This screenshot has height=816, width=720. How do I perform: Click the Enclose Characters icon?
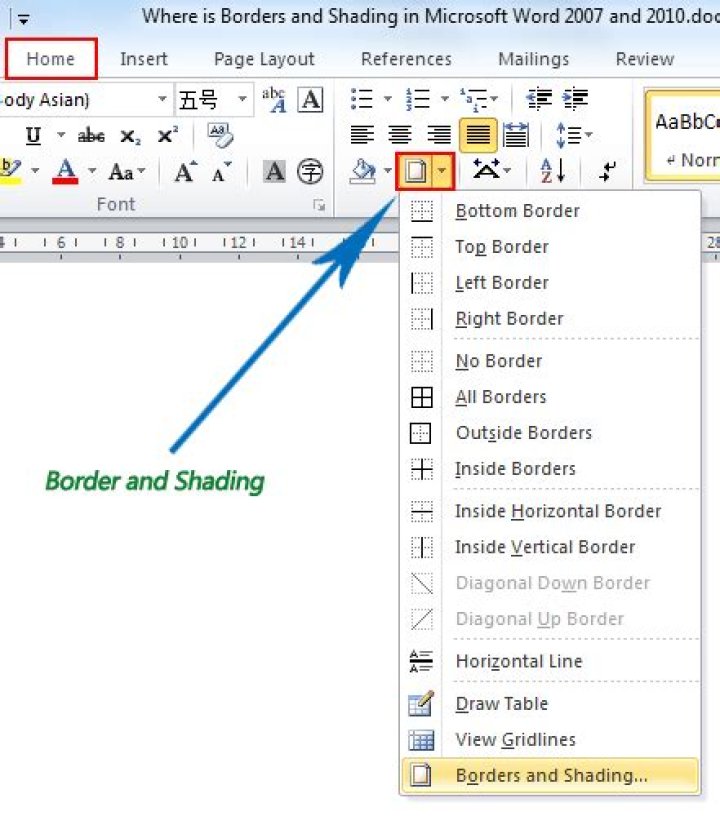(310, 171)
